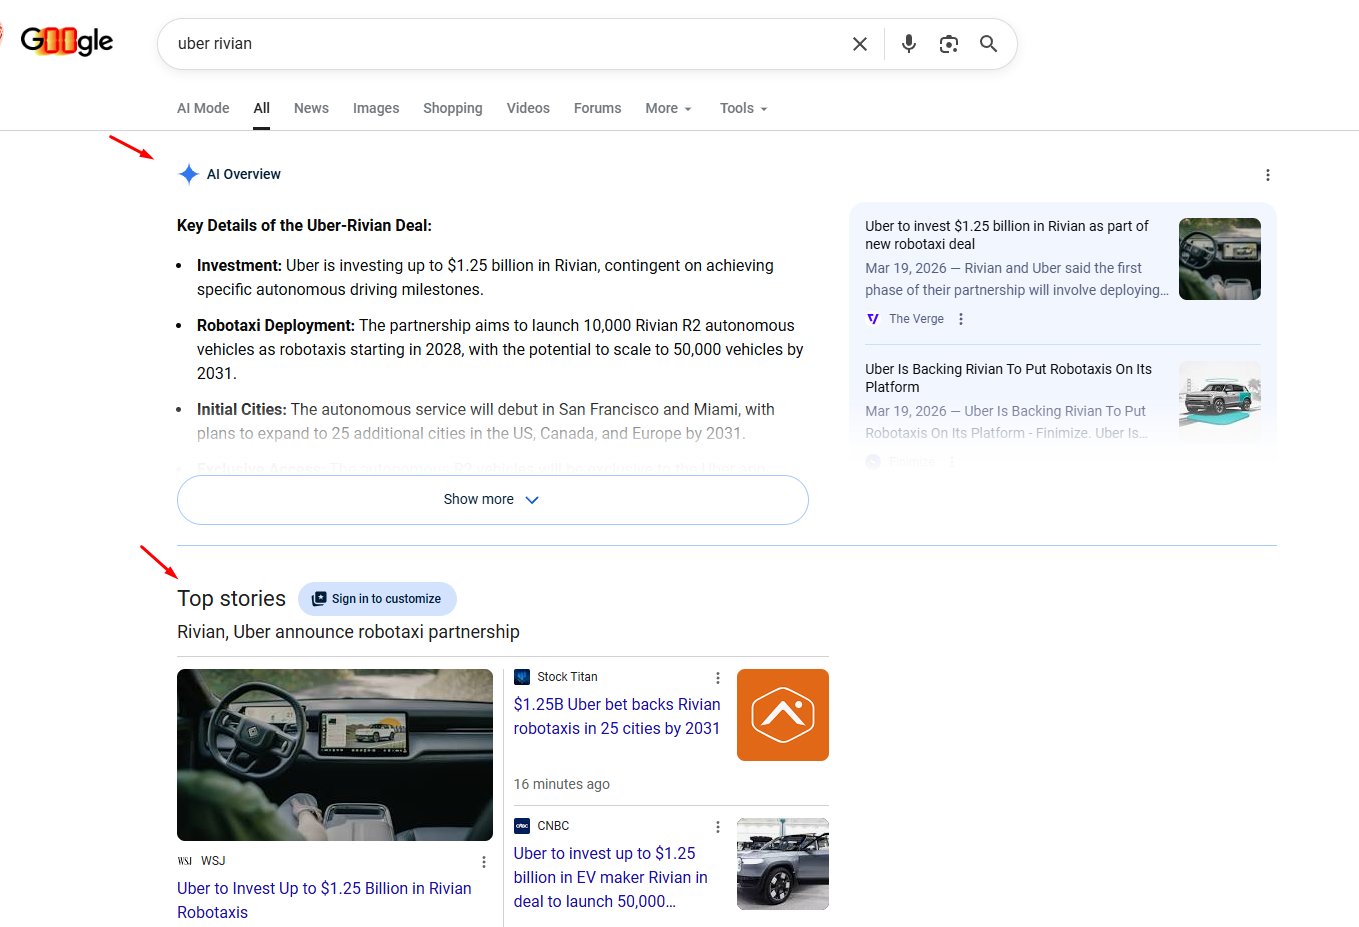
Task: Open options menu for The Verge source
Action: [961, 319]
